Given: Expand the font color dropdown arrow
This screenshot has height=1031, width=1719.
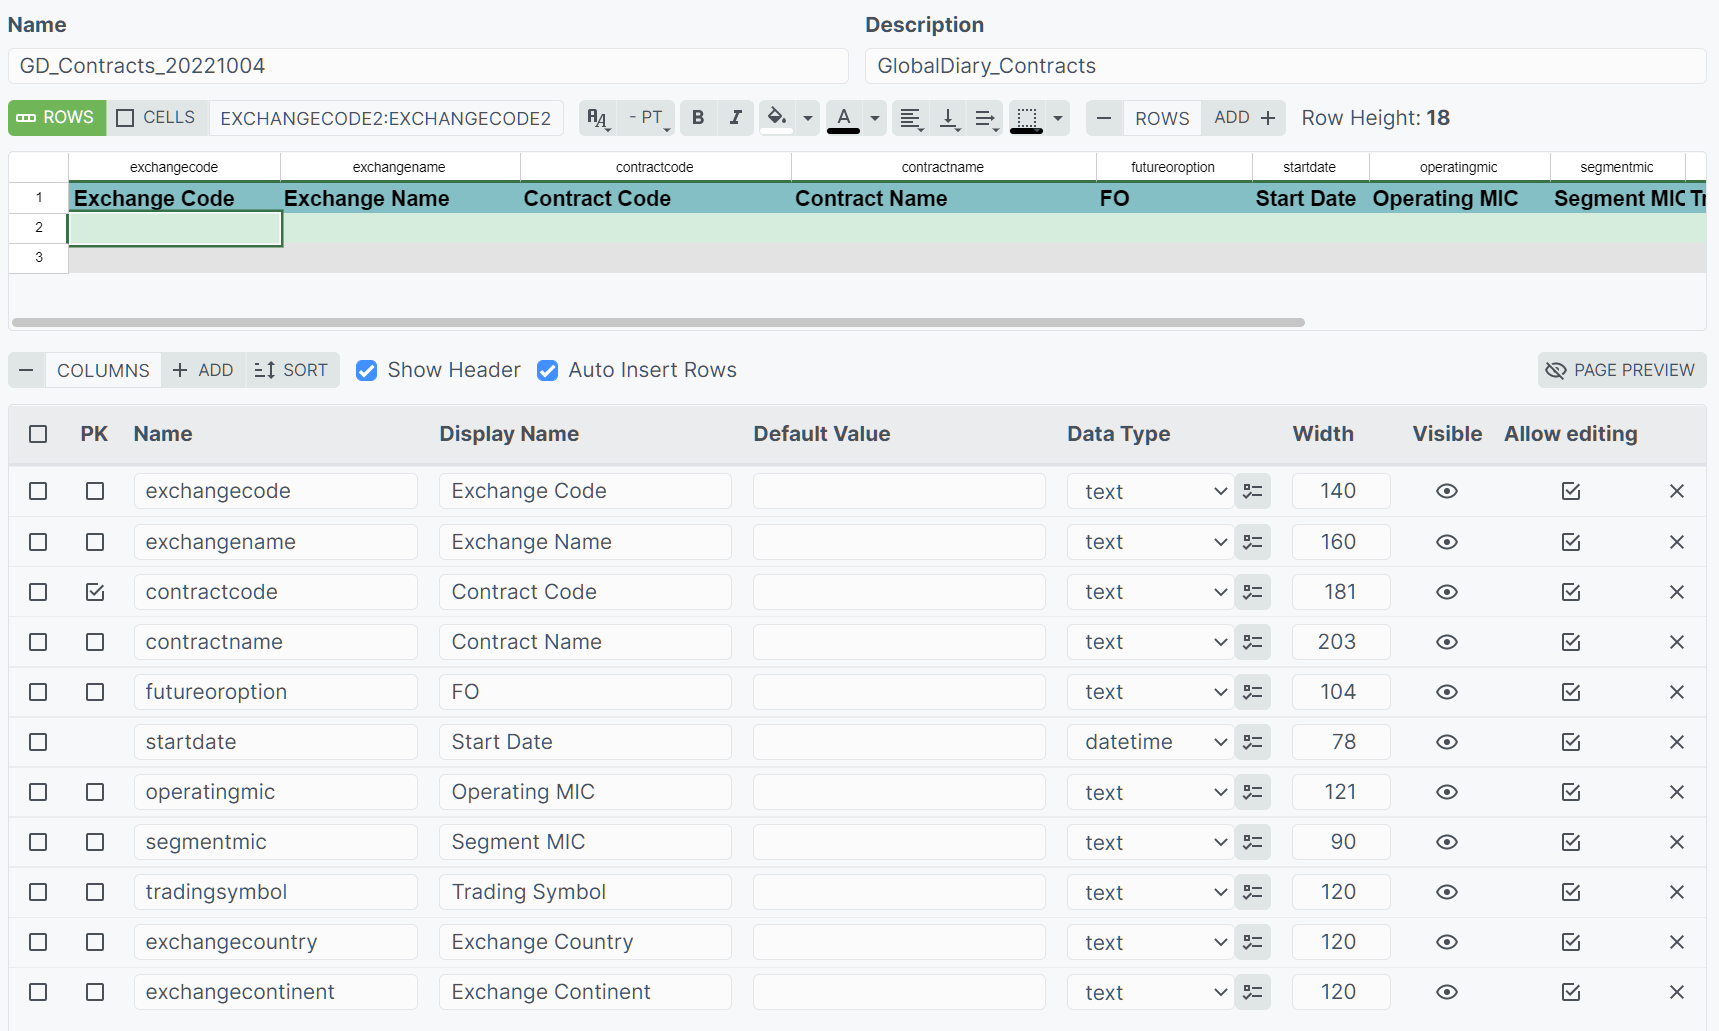Looking at the screenshot, I should [875, 118].
